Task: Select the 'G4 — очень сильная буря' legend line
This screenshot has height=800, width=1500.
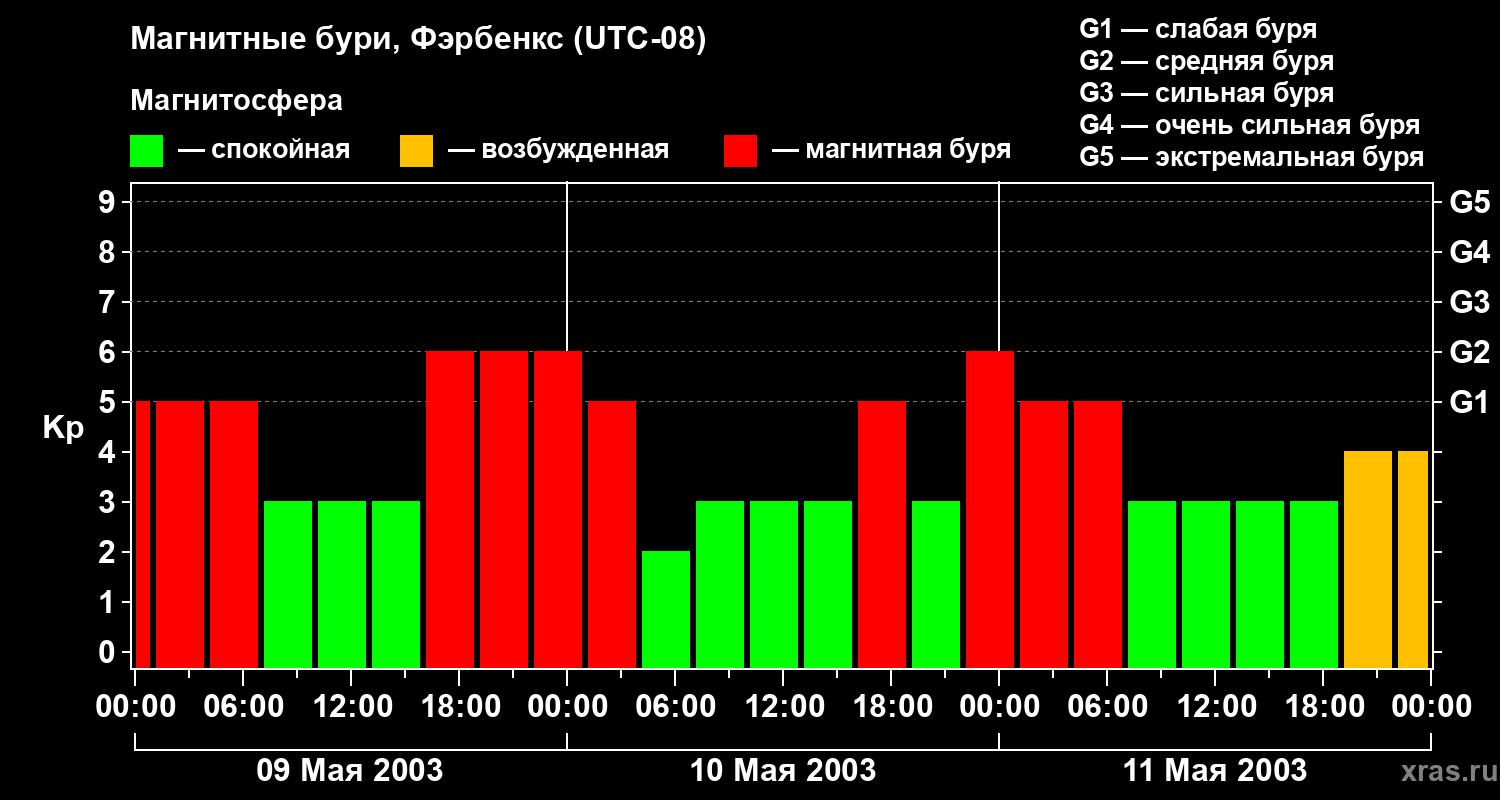Action: click(1249, 125)
